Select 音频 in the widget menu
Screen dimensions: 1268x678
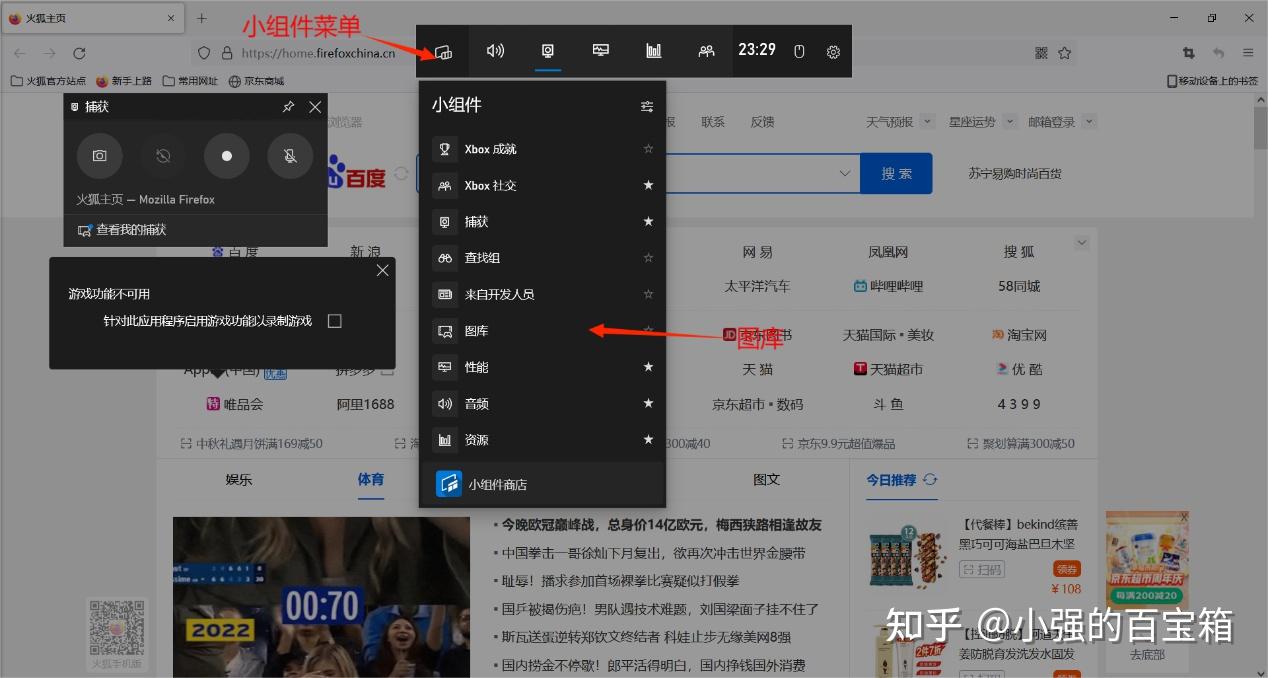point(542,404)
